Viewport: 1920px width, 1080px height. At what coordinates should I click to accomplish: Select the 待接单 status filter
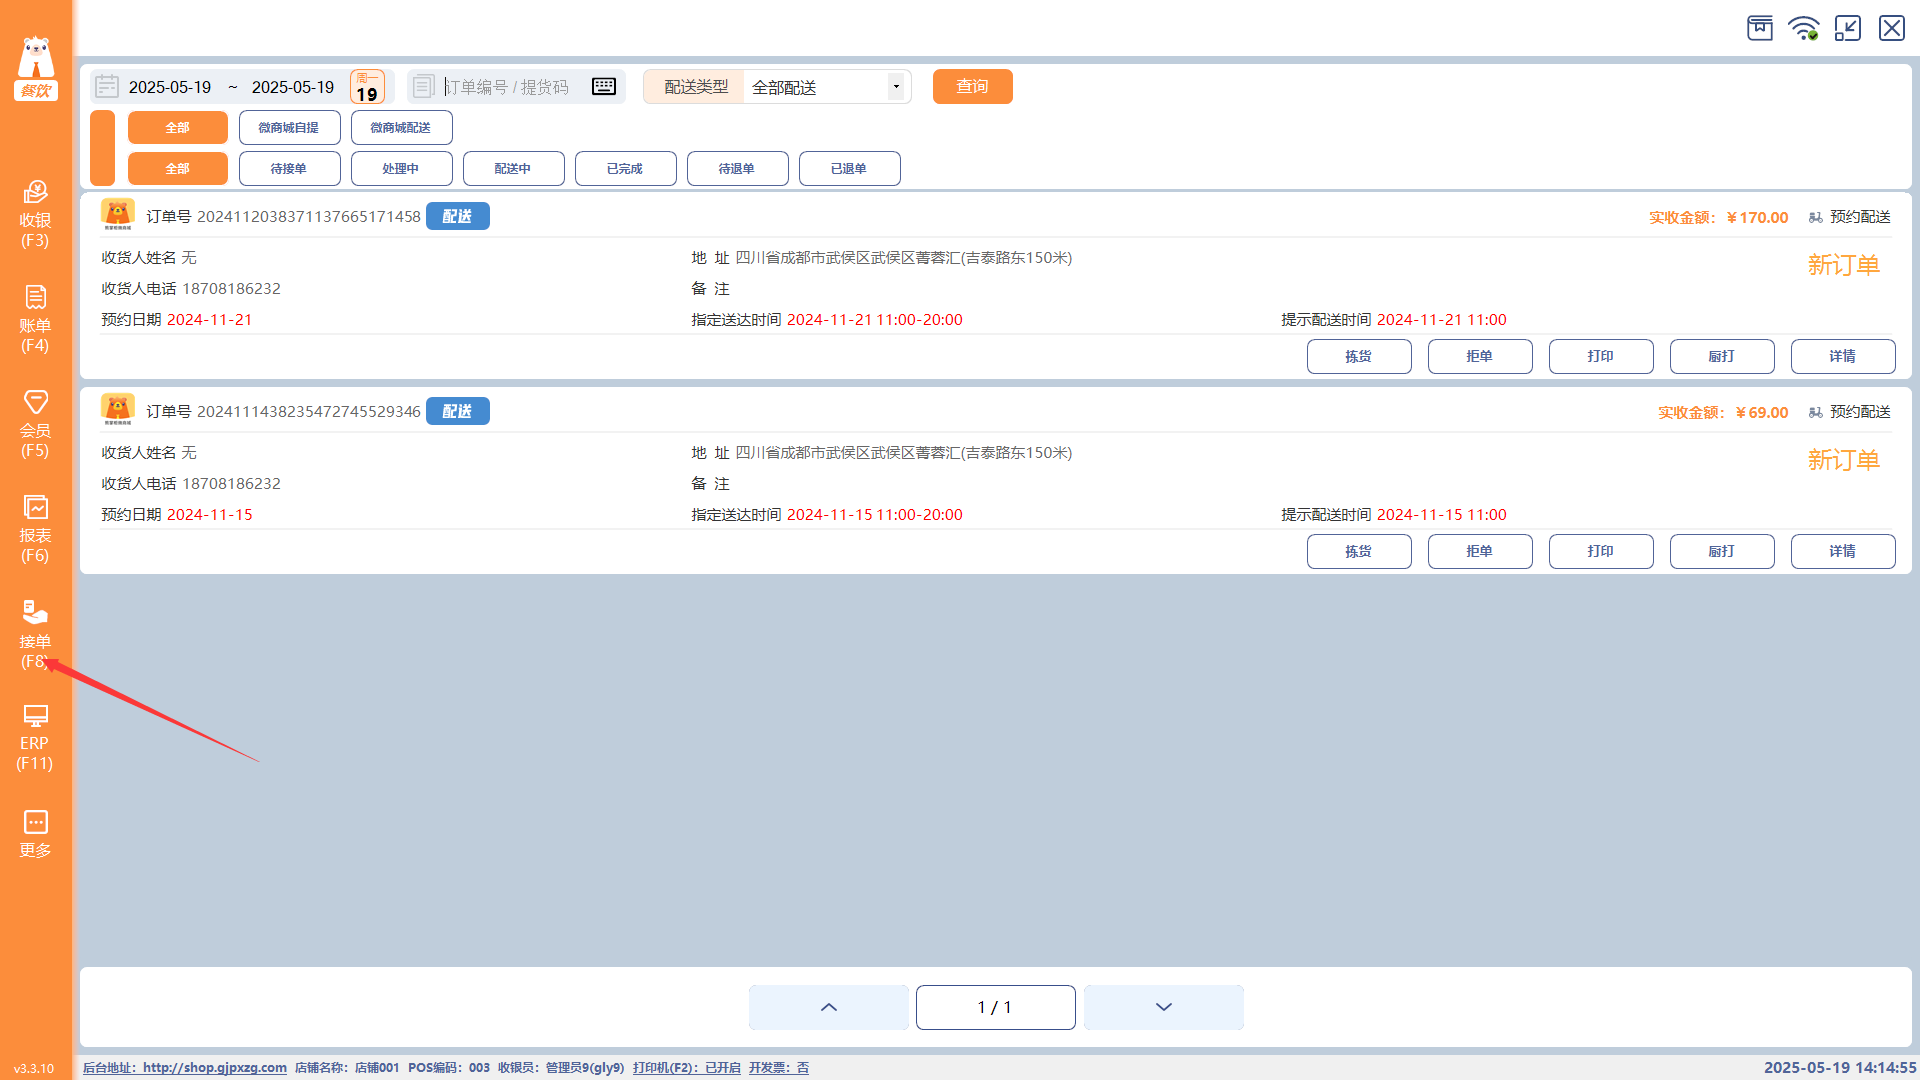click(x=289, y=169)
